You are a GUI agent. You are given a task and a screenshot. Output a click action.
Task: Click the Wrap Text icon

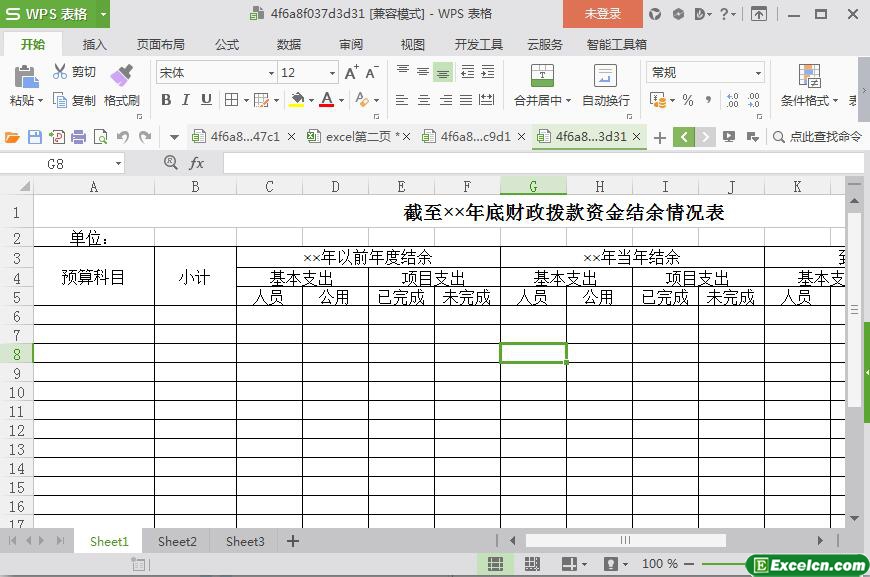(x=605, y=77)
